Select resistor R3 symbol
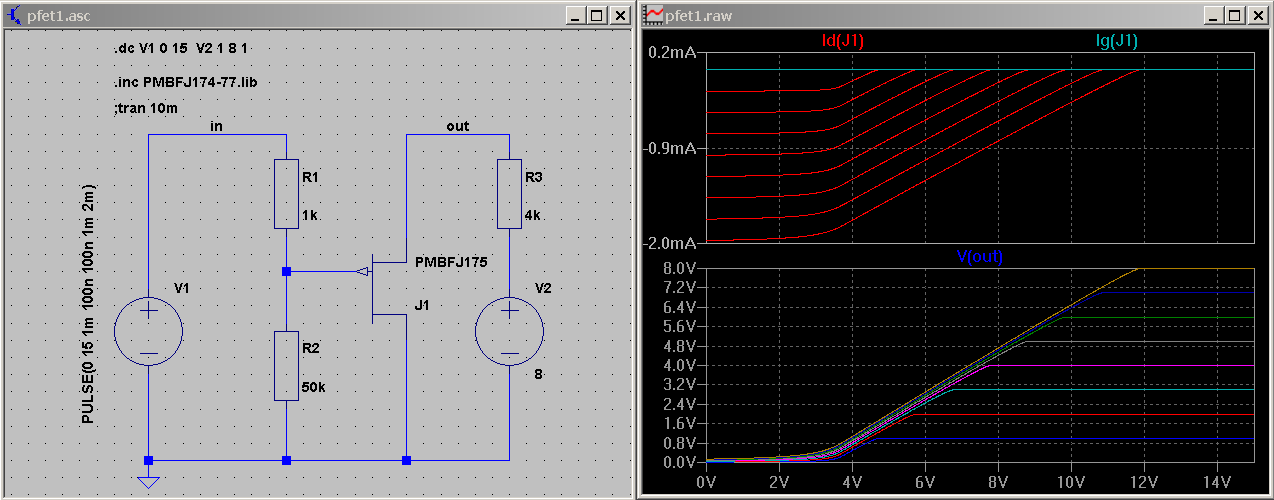The width and height of the screenshot is (1274, 500). pyautogui.click(x=509, y=194)
